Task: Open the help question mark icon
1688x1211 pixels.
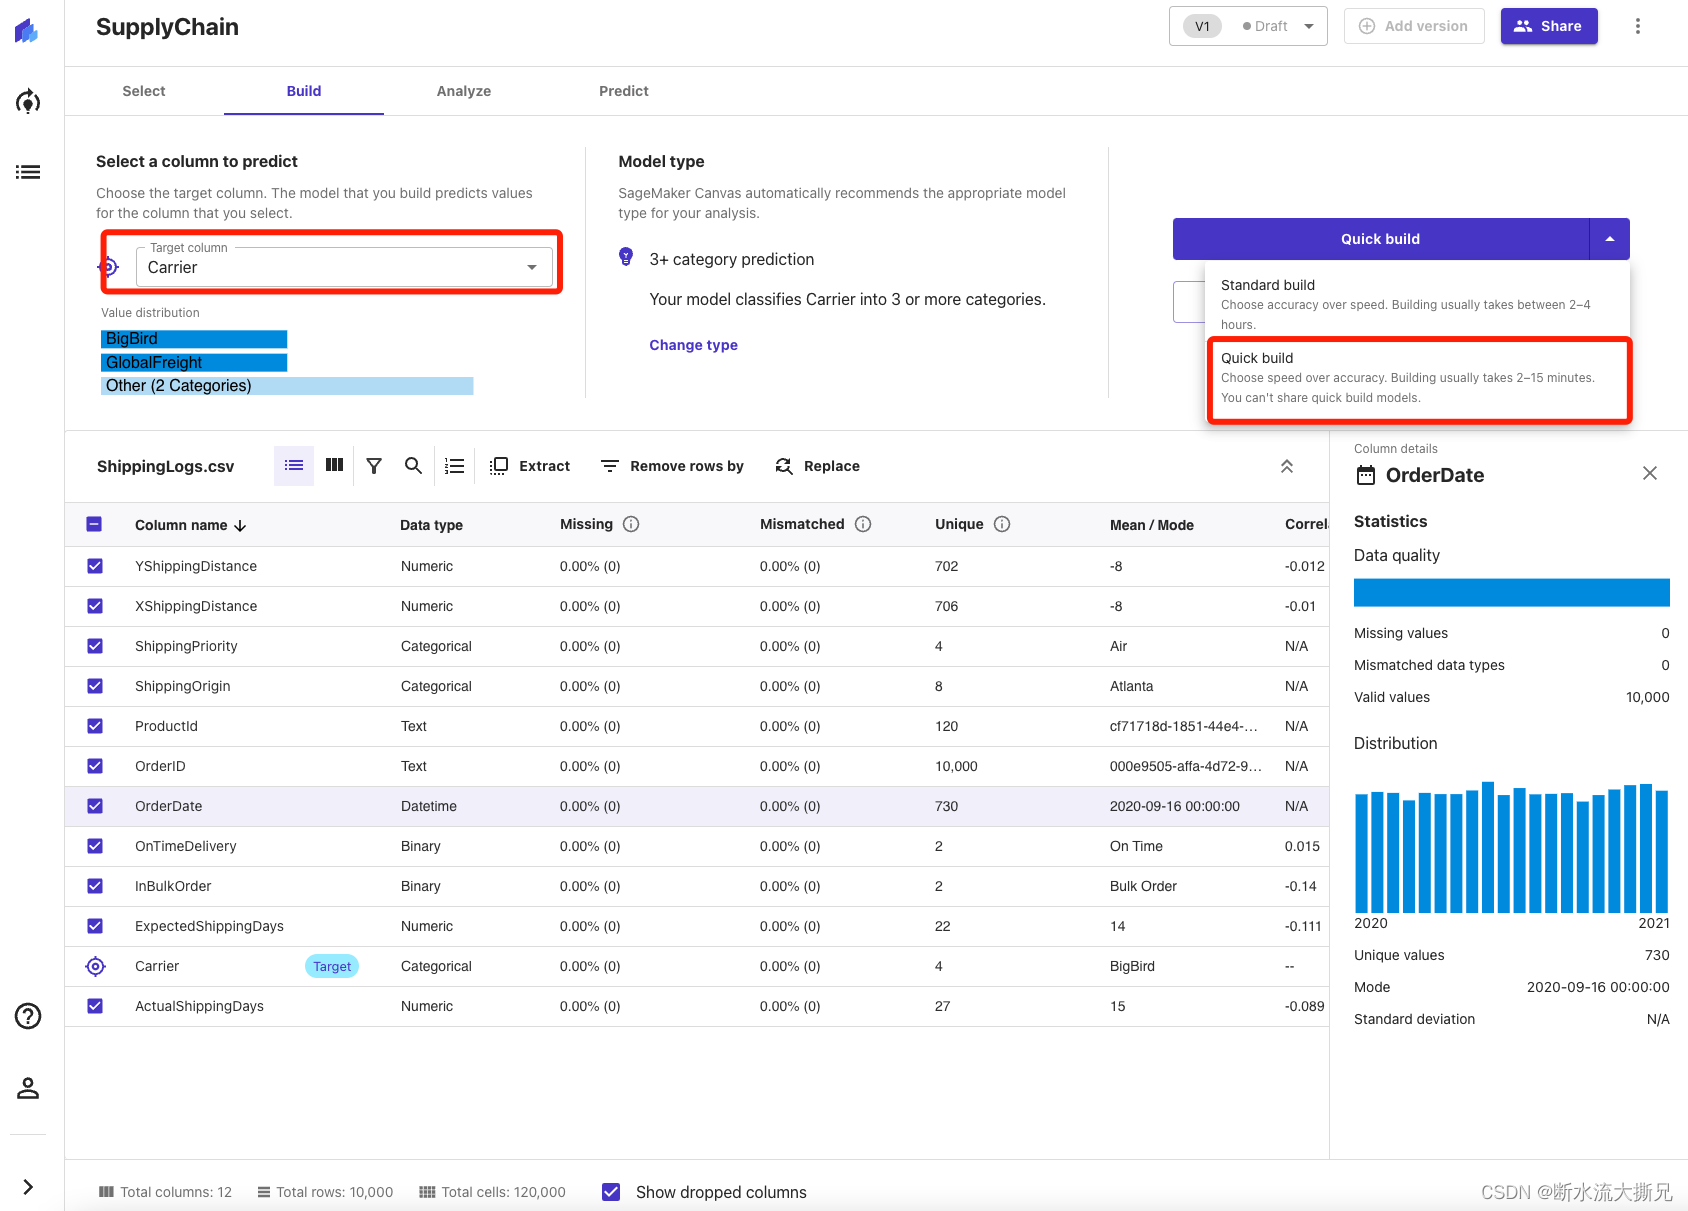Action: coord(28,1016)
